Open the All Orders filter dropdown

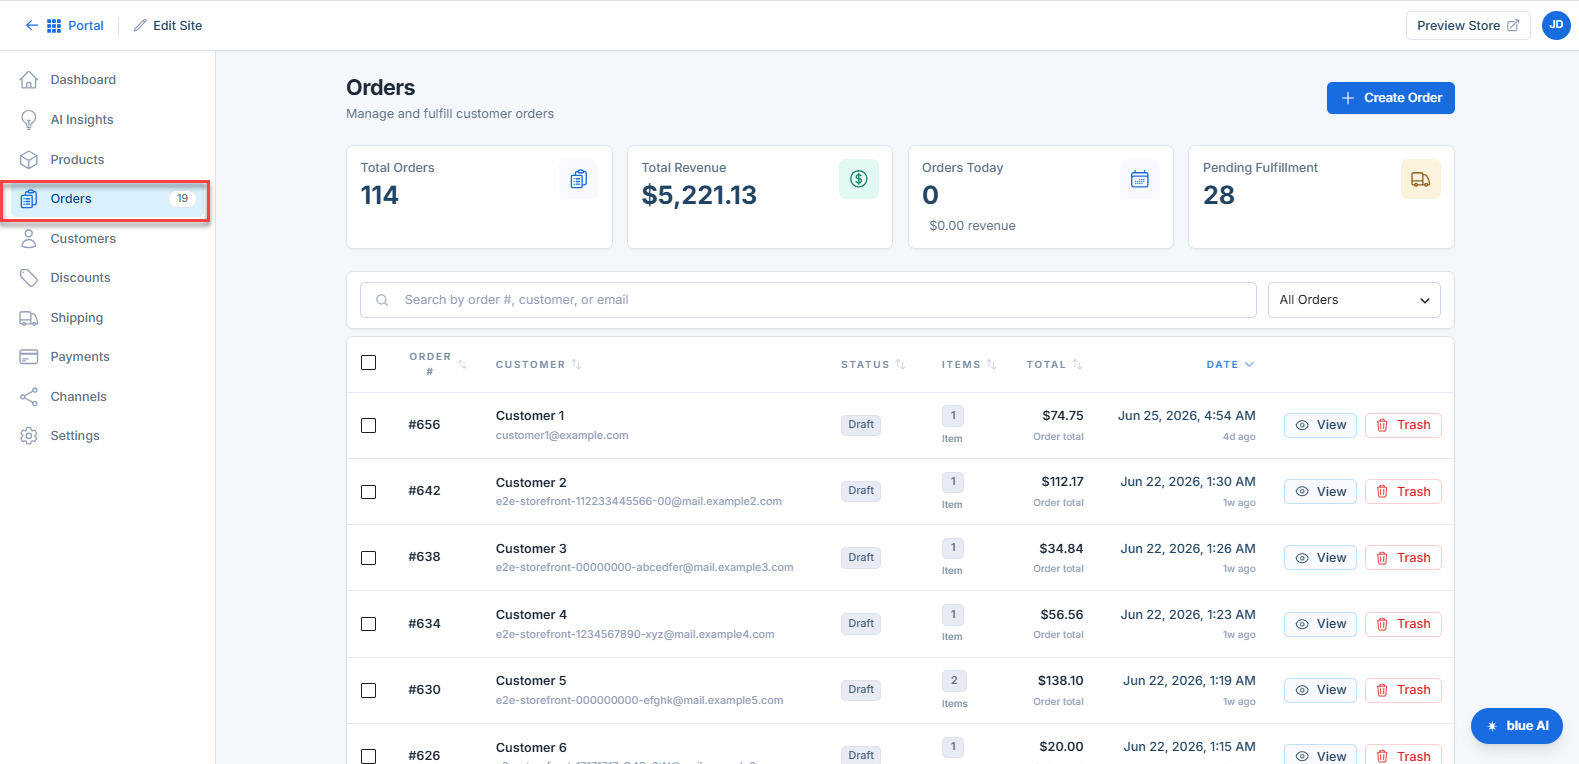pyautogui.click(x=1354, y=300)
